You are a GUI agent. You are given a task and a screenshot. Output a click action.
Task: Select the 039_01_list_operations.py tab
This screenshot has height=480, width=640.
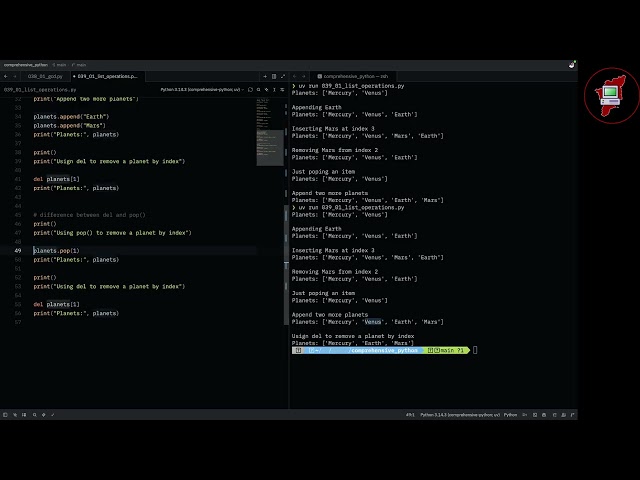(107, 76)
